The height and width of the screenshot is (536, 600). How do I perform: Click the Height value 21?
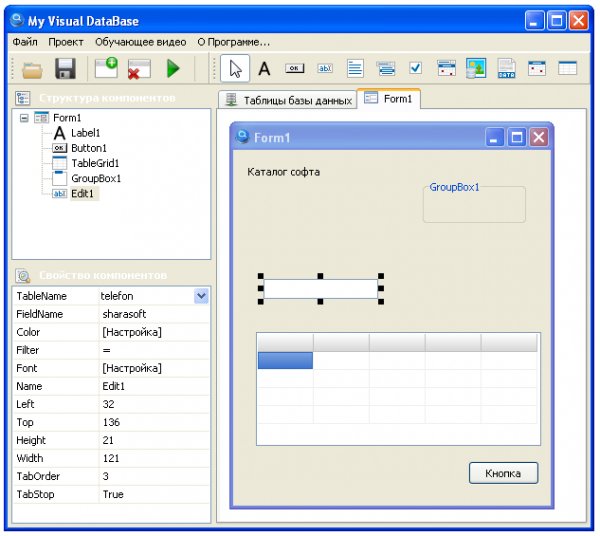(108, 440)
